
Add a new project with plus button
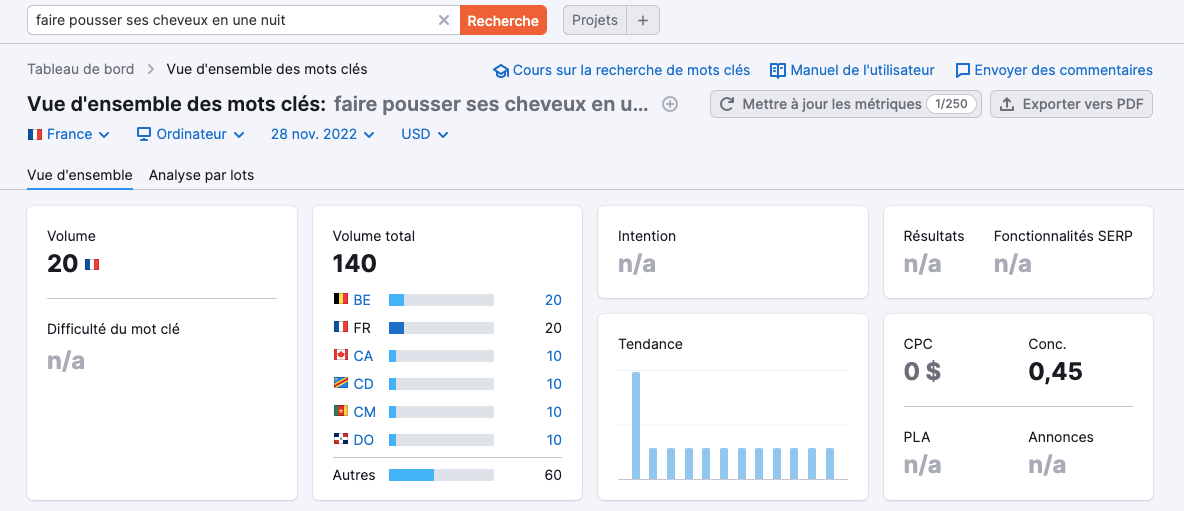click(643, 20)
